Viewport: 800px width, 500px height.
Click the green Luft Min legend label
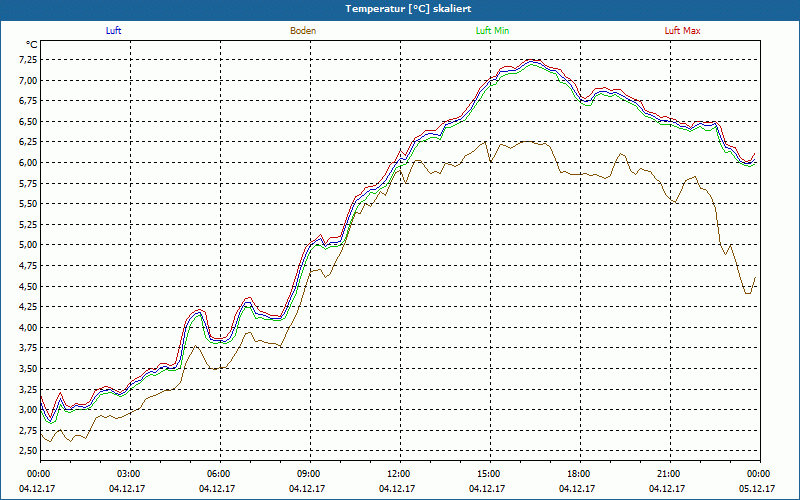[x=492, y=31]
